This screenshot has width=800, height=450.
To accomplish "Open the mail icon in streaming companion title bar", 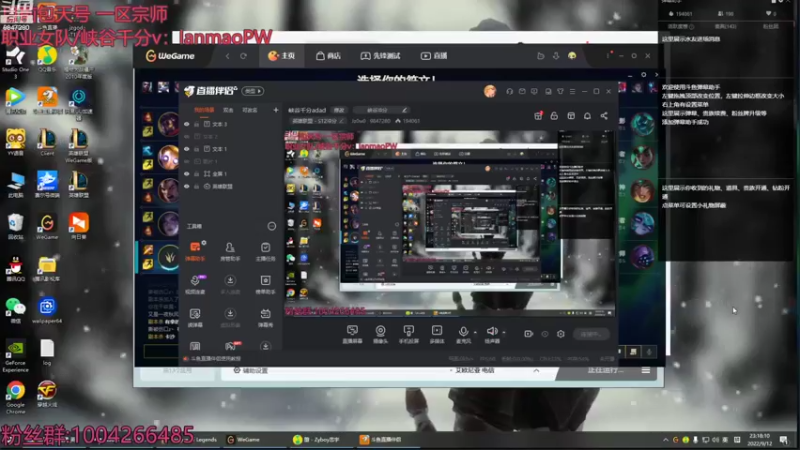I will [522, 91].
